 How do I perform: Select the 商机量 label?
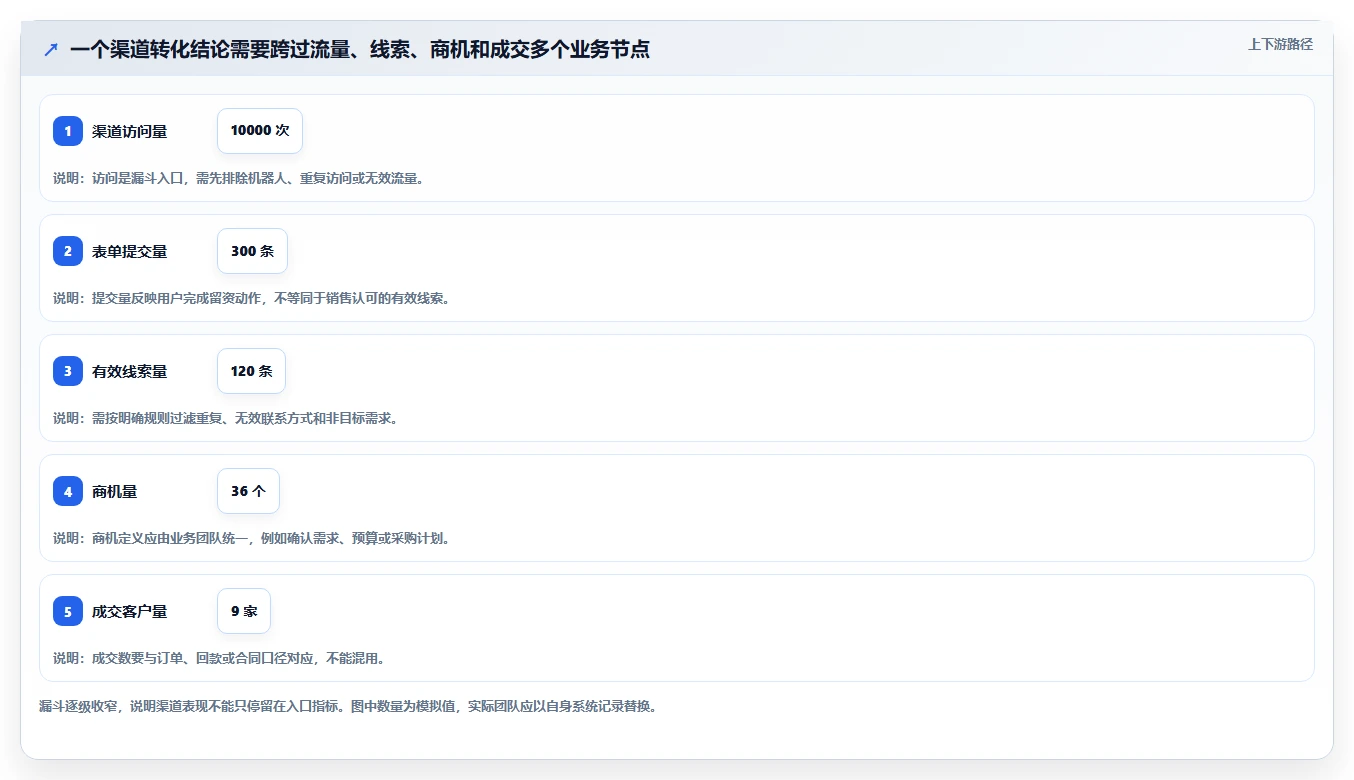pyautogui.click(x=115, y=491)
